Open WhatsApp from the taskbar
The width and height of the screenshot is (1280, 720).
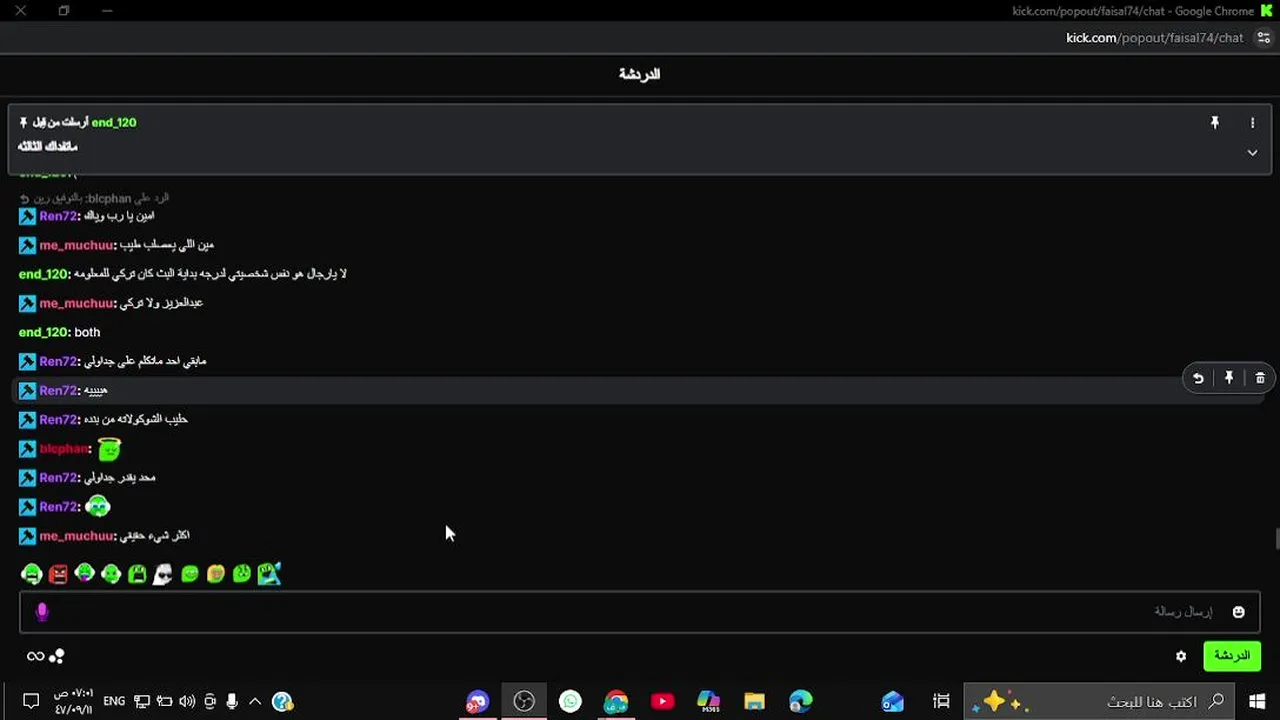click(570, 701)
